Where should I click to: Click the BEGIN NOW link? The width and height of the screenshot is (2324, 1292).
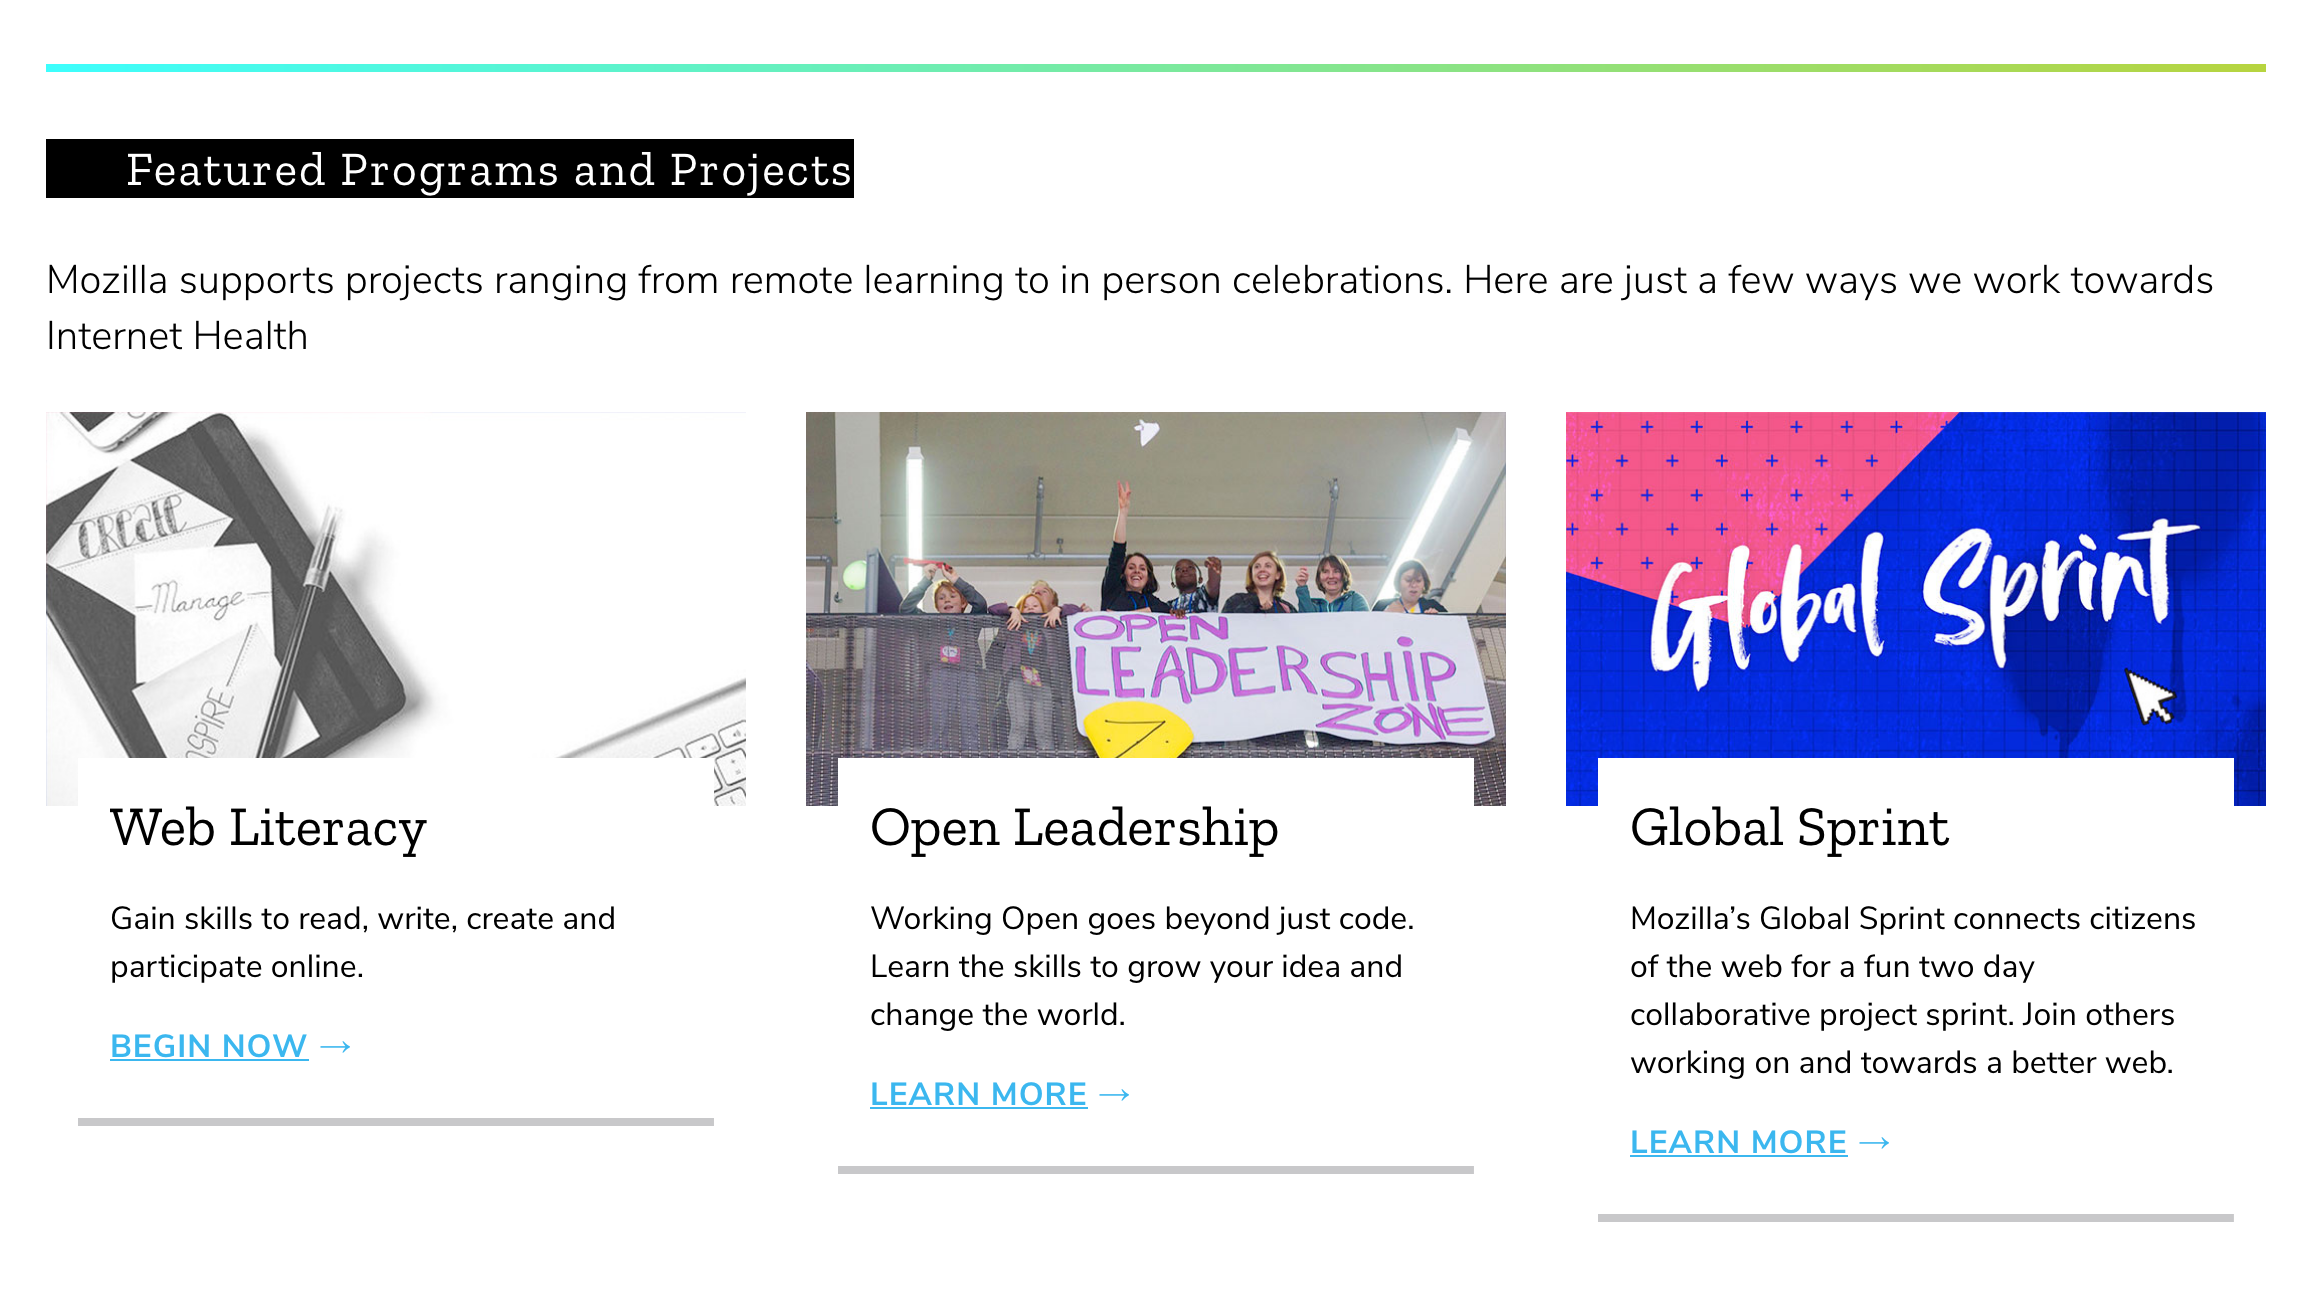209,1046
